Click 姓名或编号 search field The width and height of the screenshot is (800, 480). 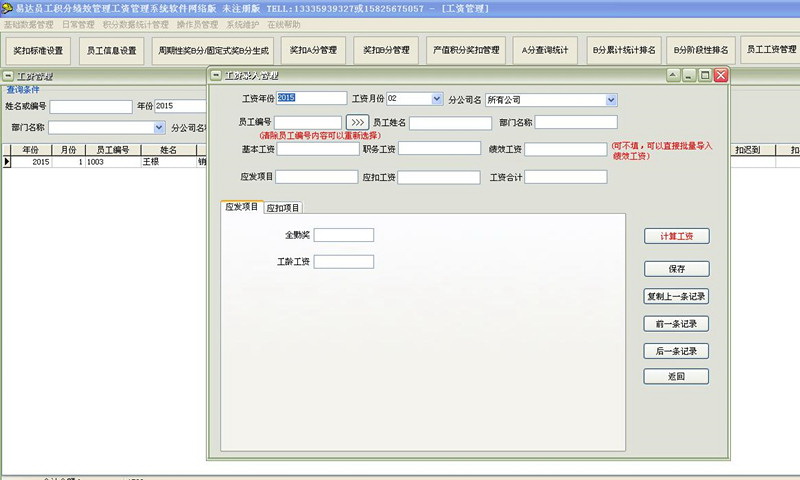pyautogui.click(x=91, y=107)
